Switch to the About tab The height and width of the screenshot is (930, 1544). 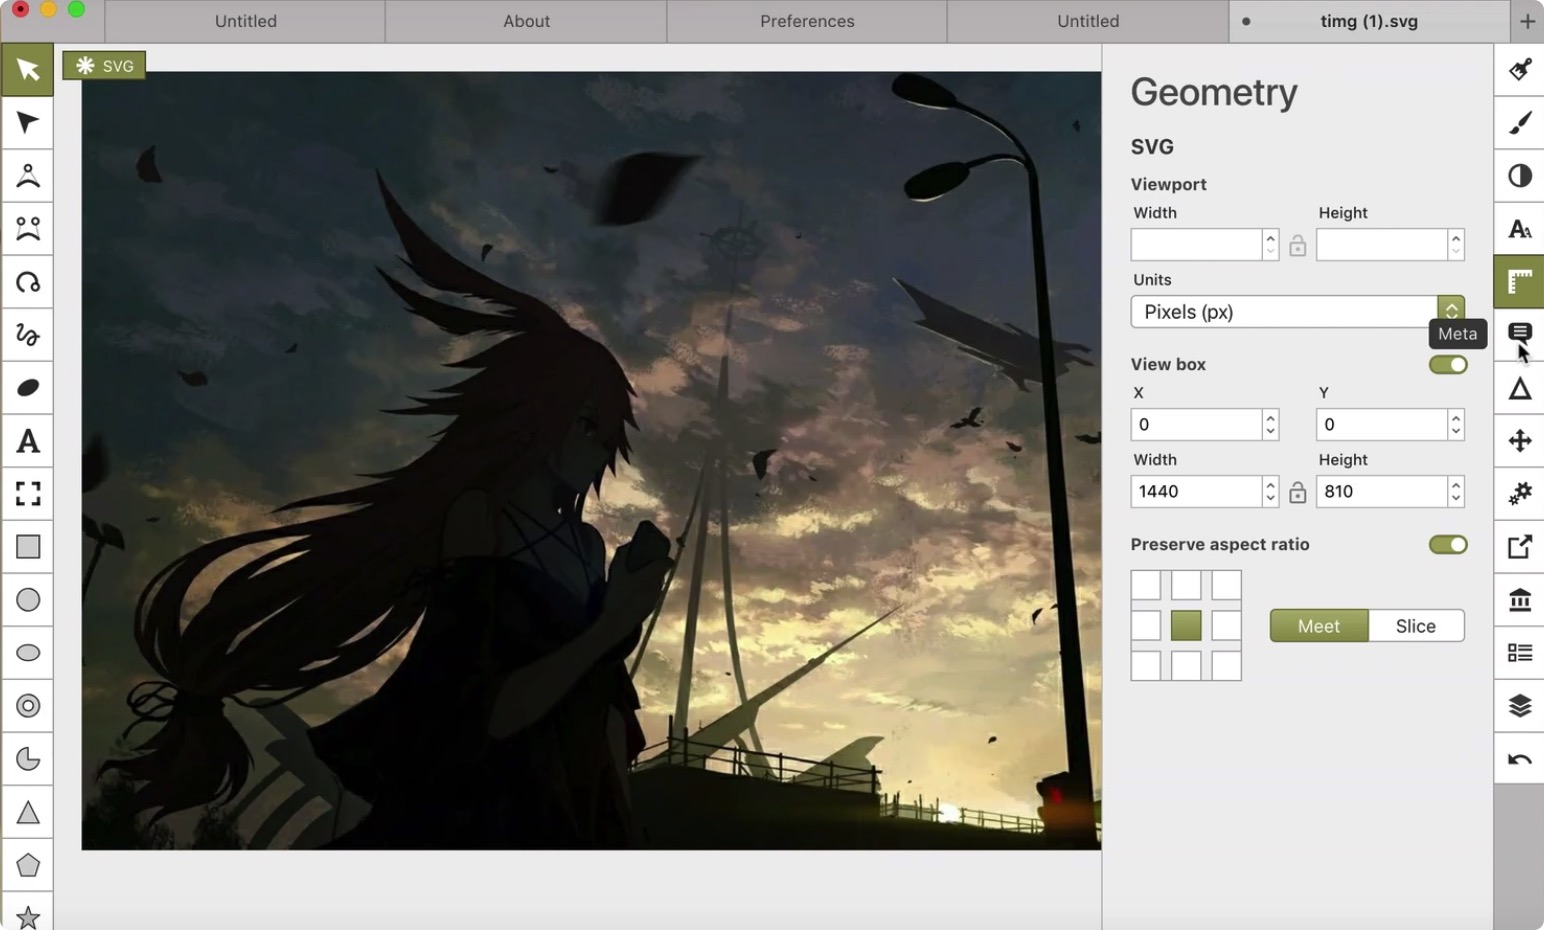pos(526,21)
